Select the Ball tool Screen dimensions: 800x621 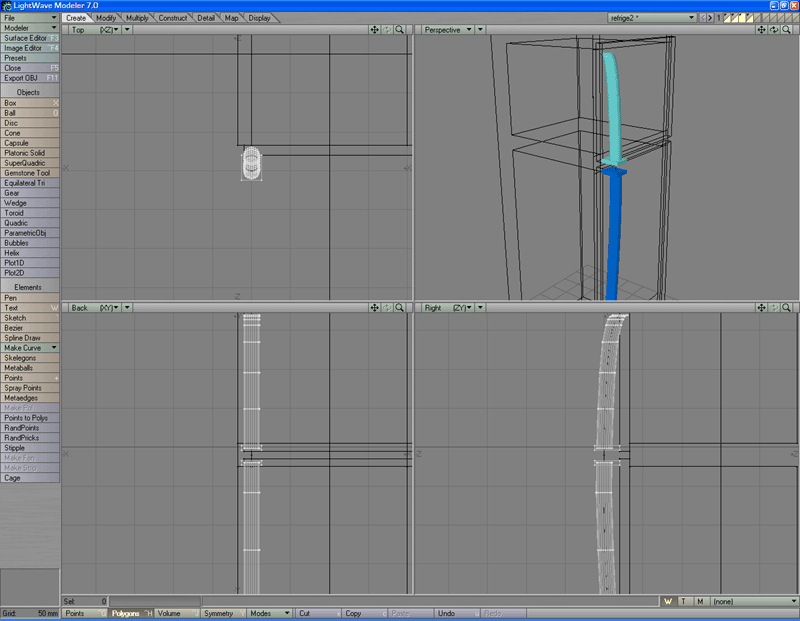click(x=30, y=113)
